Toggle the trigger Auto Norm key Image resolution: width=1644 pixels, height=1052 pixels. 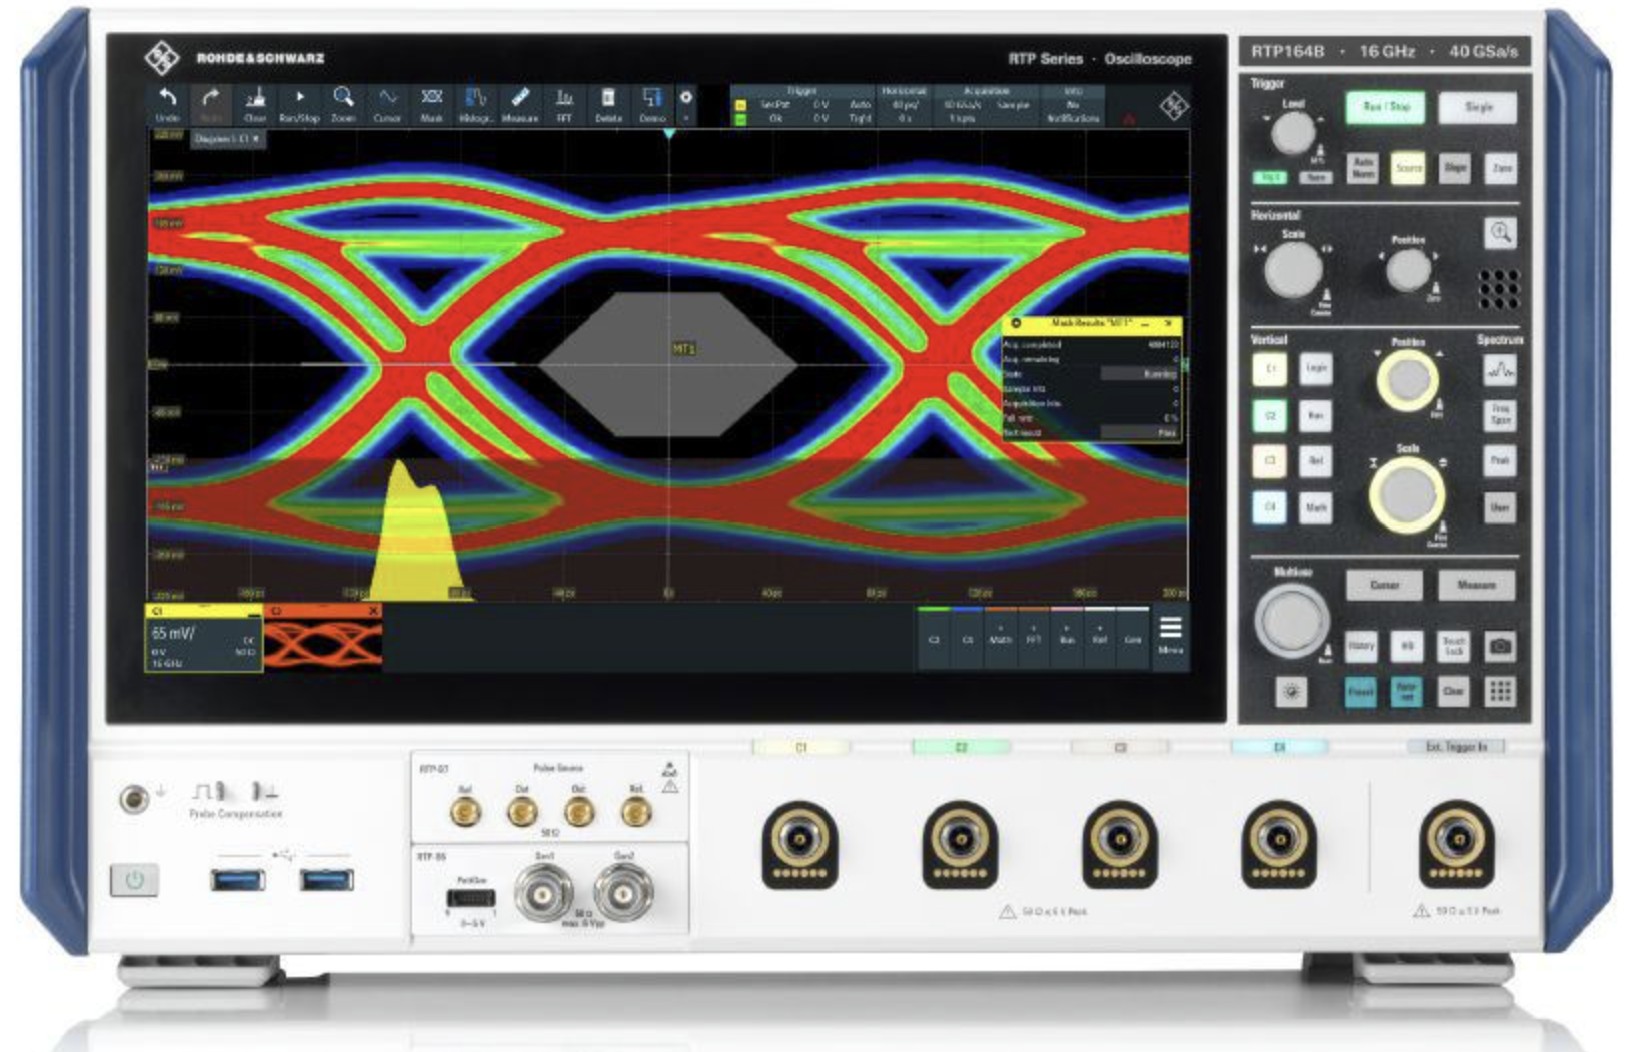tap(1362, 167)
